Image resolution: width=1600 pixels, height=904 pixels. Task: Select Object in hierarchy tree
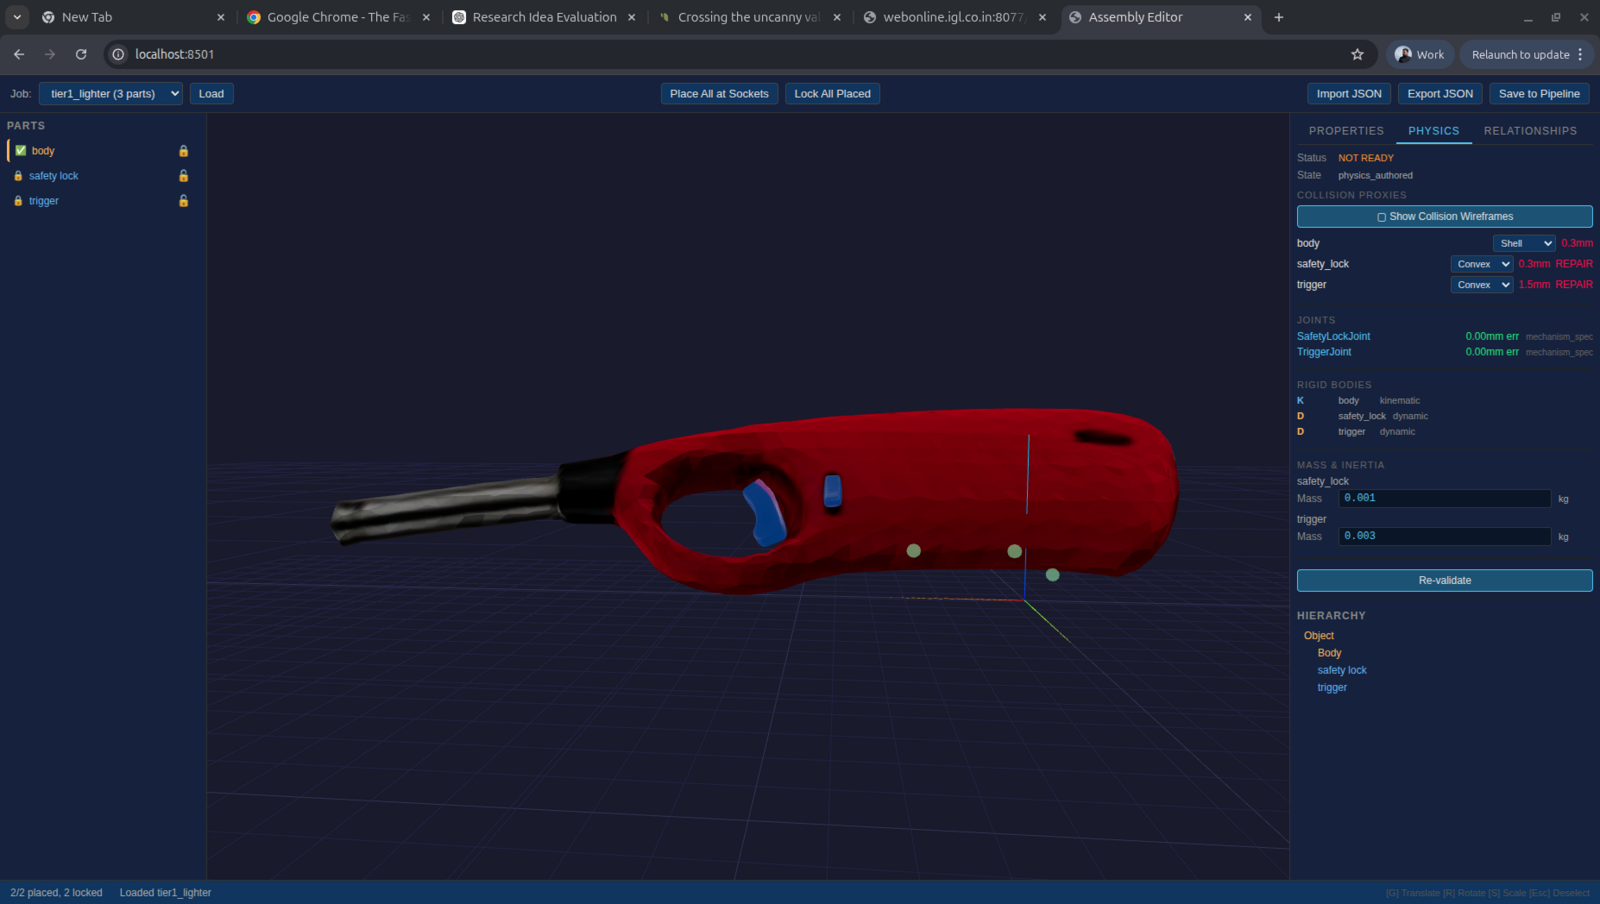coord(1319,636)
